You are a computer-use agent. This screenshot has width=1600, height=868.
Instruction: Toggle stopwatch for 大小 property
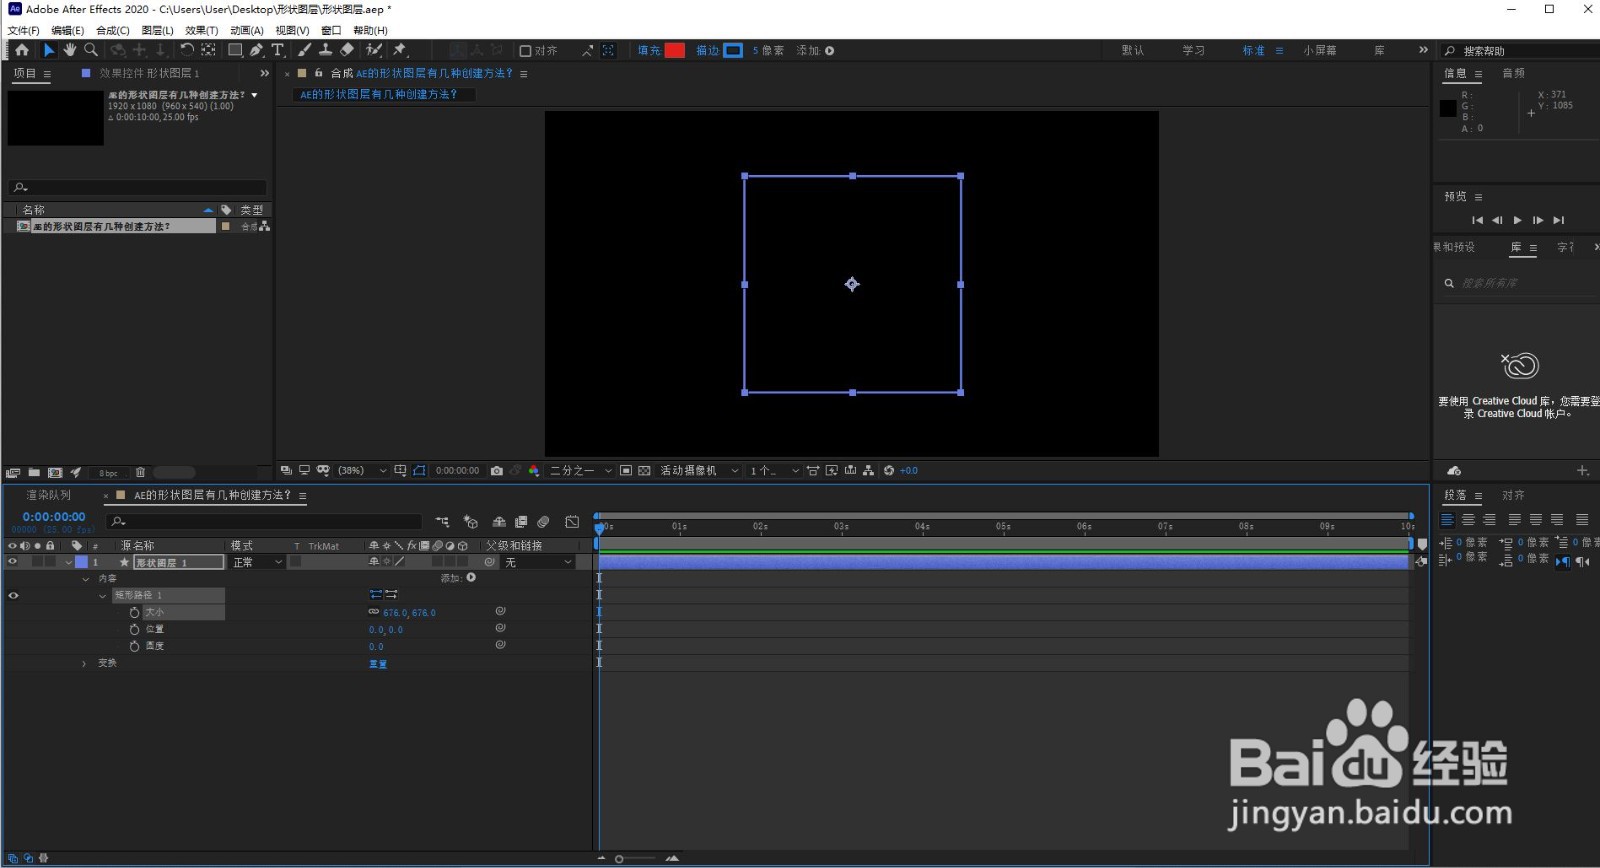(134, 612)
